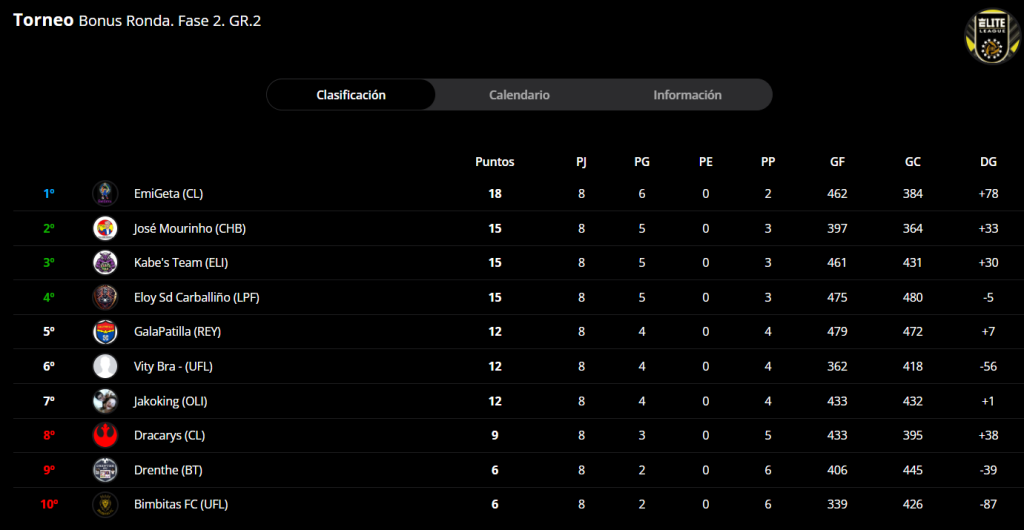Click GalaPatilla team shield icon
The image size is (1024, 530).
pos(105,332)
